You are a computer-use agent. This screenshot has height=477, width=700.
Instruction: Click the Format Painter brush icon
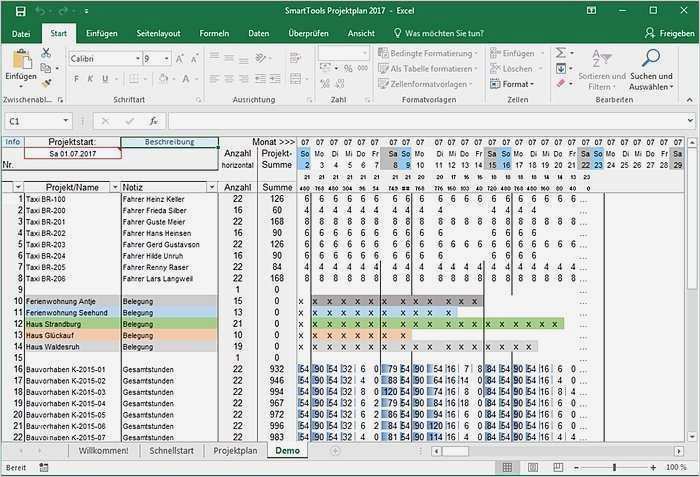pos(46,83)
